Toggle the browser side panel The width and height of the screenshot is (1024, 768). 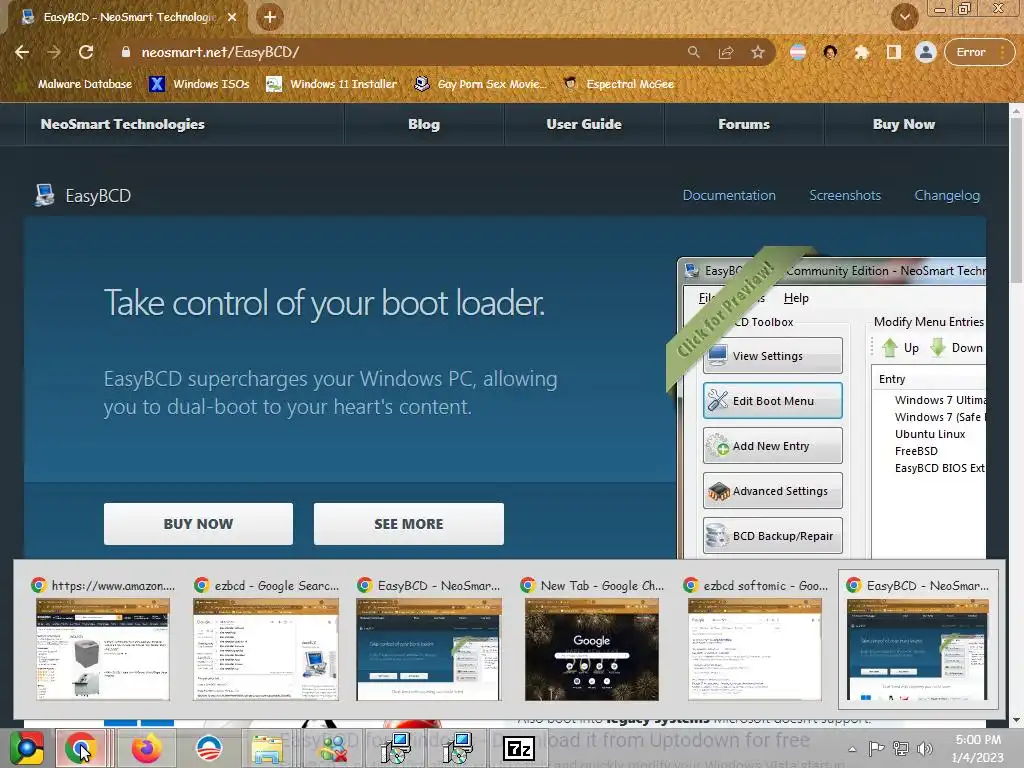click(x=893, y=52)
